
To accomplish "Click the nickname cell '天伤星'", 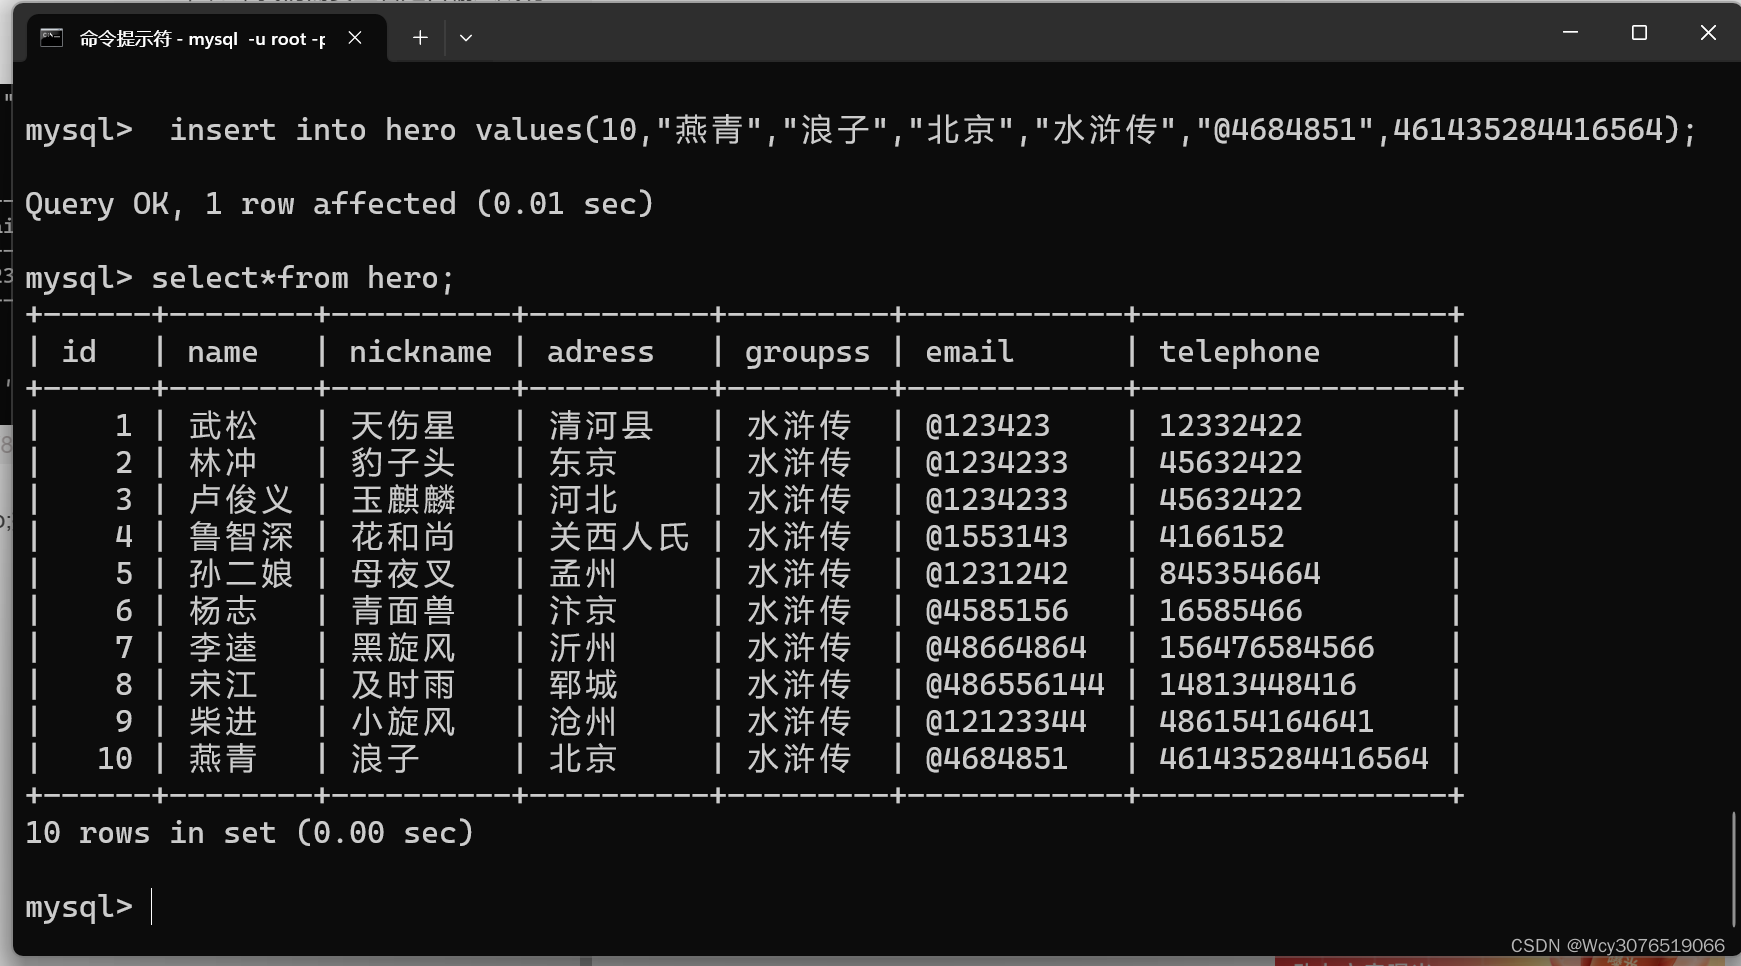I will coord(403,426).
